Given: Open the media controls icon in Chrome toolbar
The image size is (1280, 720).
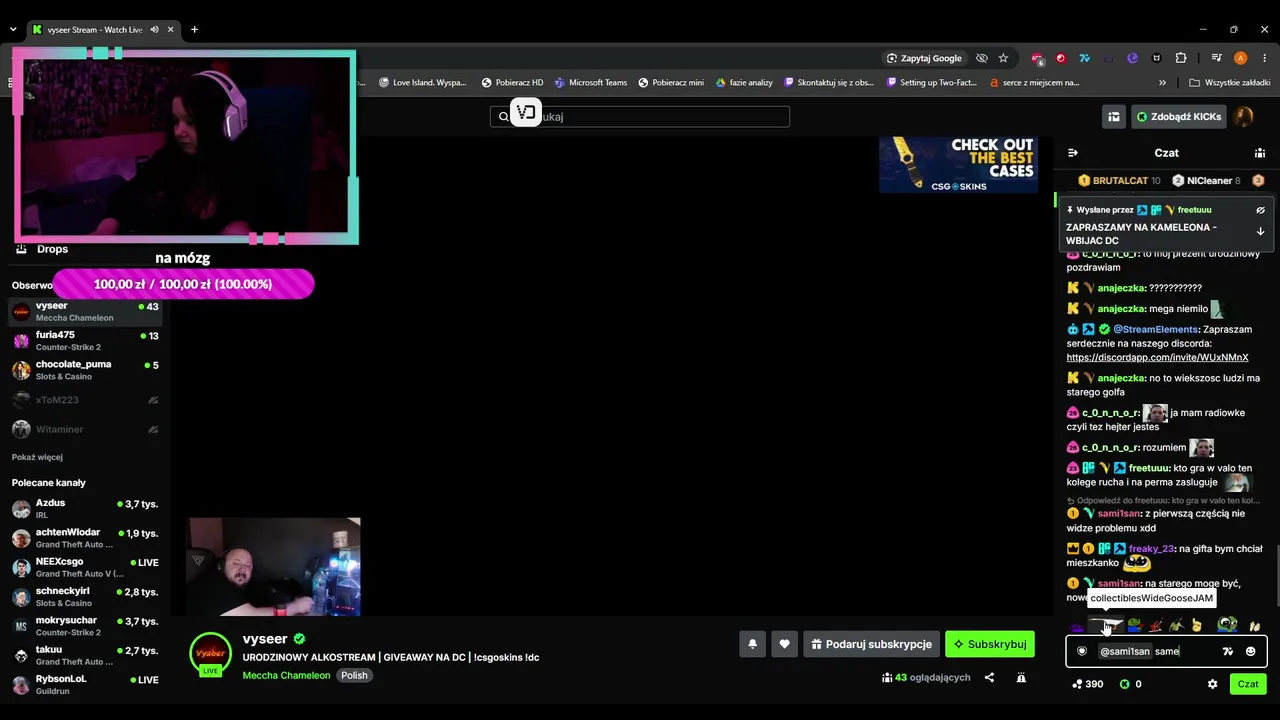Looking at the screenshot, I should (x=1217, y=58).
